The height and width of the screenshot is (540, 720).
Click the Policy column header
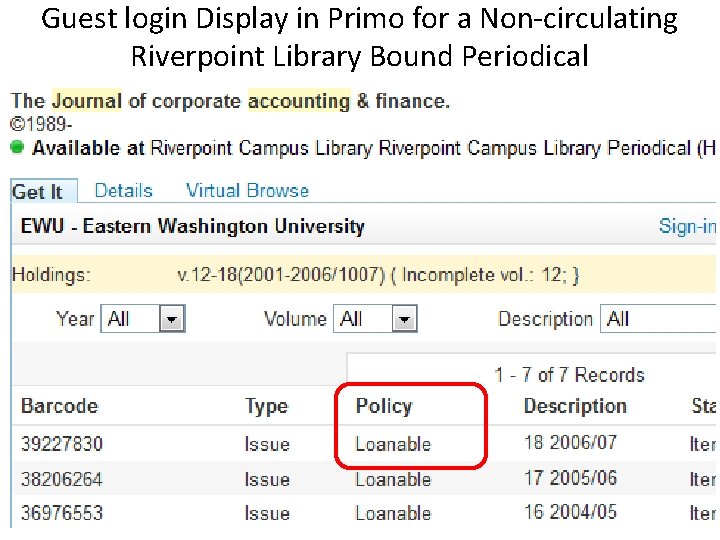tap(384, 406)
